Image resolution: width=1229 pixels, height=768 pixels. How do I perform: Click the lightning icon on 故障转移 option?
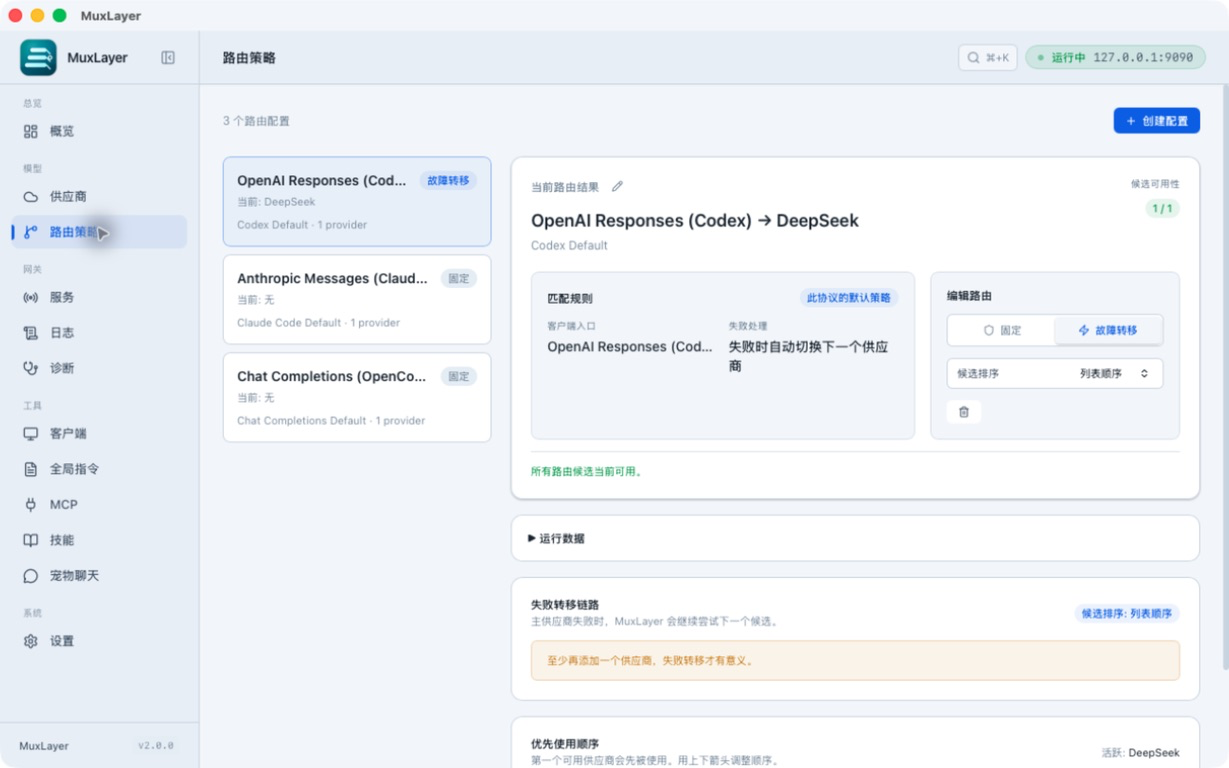pos(1084,330)
